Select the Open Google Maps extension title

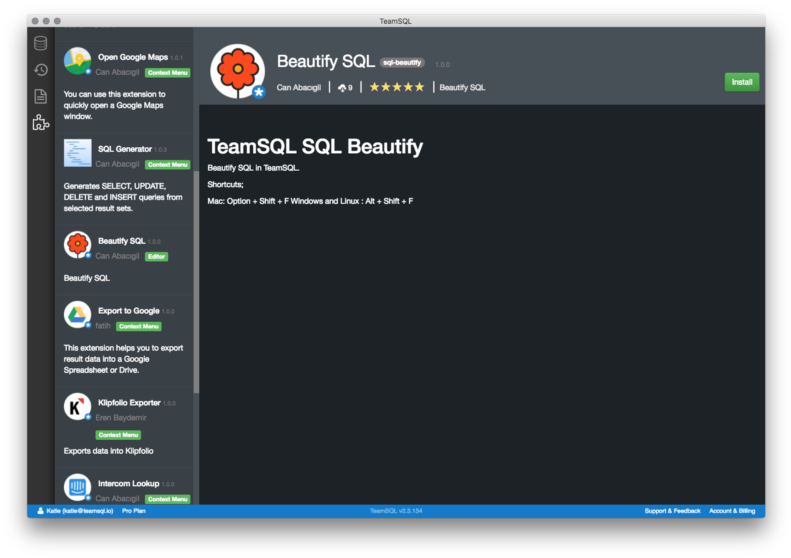coord(133,57)
